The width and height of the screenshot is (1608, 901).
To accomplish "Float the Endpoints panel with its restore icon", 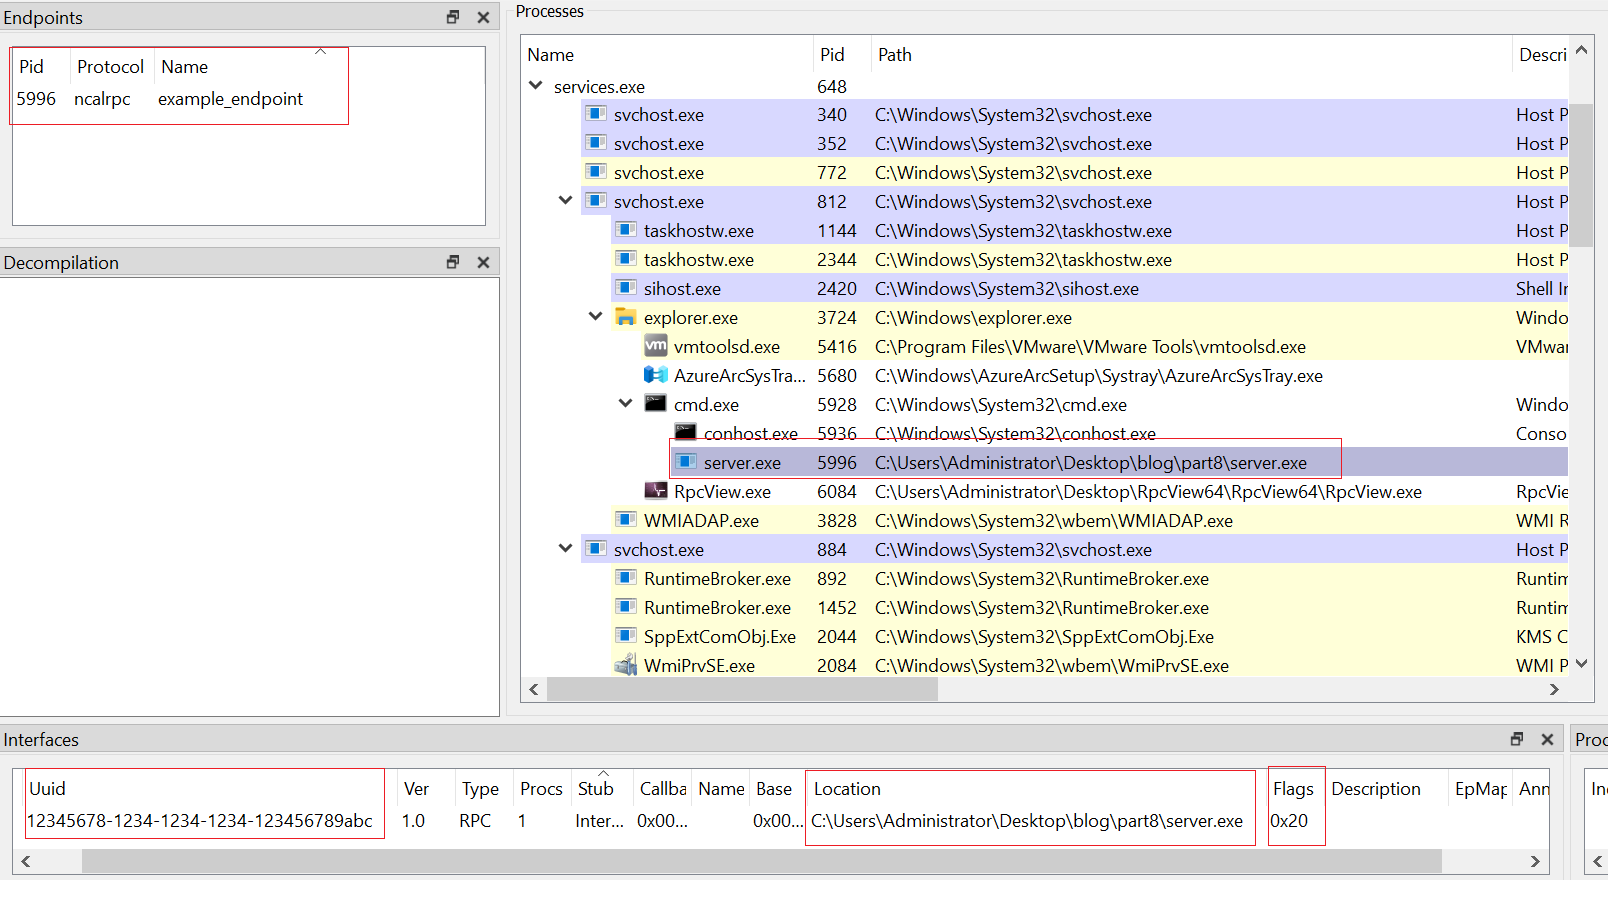I will coord(453,17).
